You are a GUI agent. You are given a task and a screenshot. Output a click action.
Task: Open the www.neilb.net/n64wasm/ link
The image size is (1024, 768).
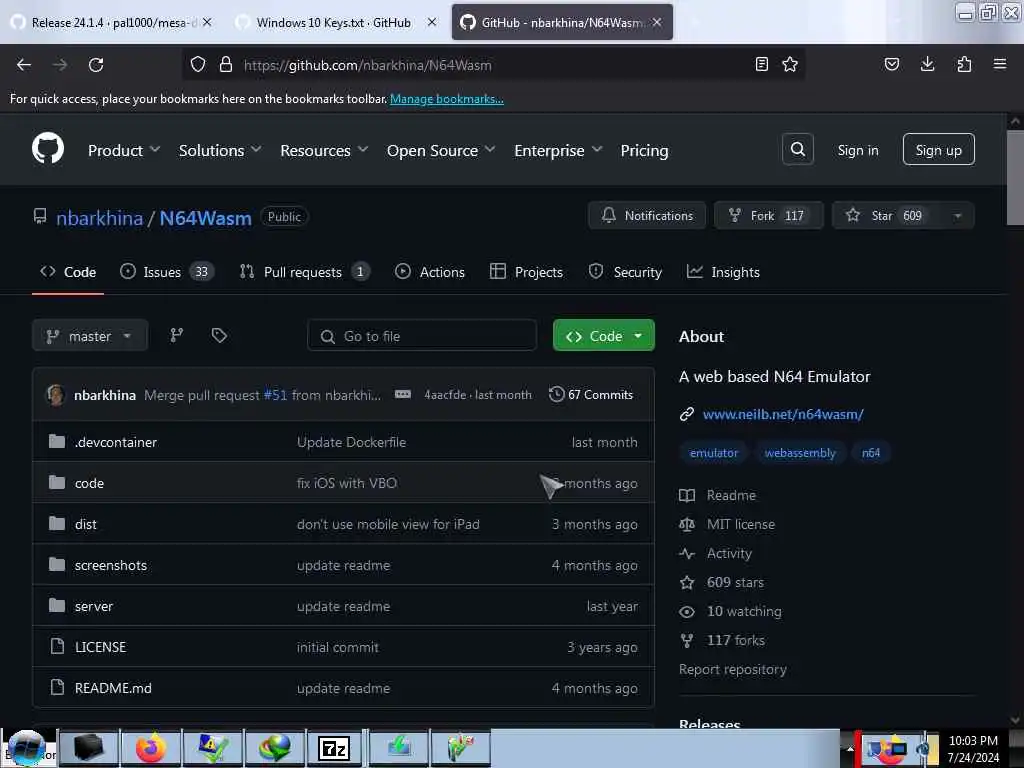tap(783, 414)
